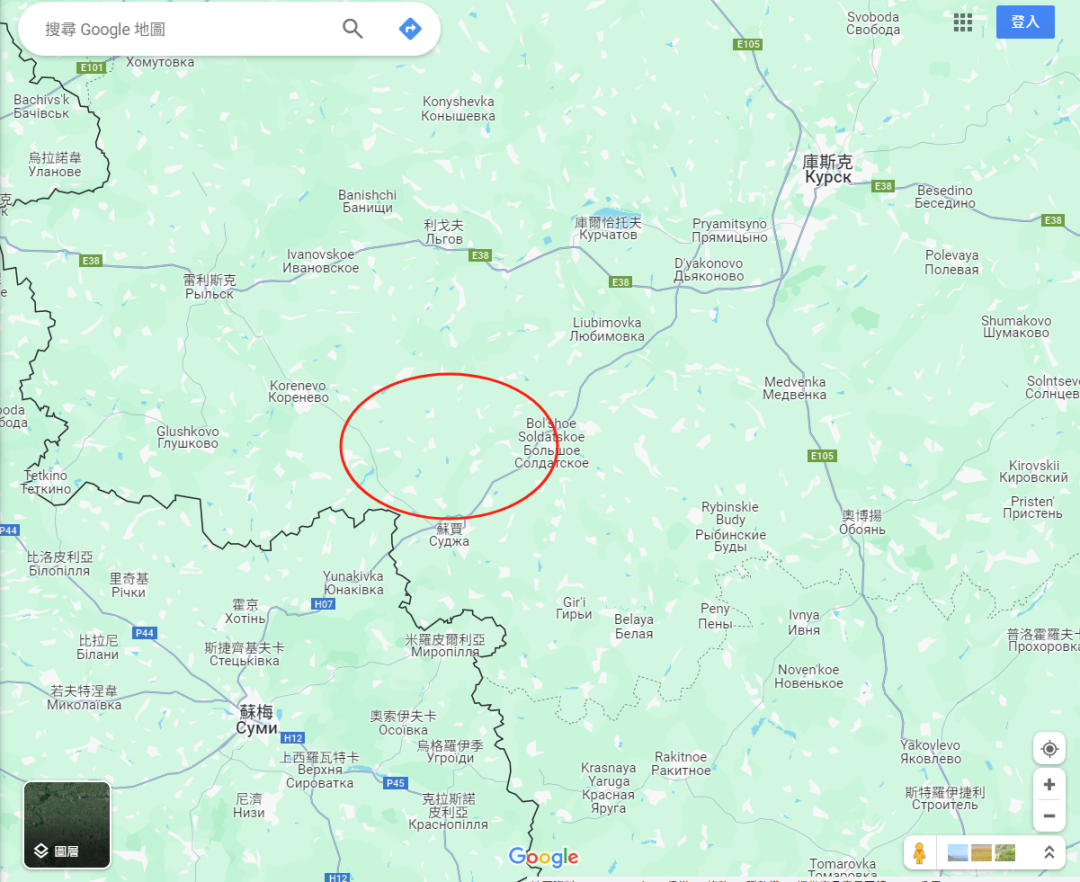Zoom out with the minus button
This screenshot has width=1080, height=882.
point(1049,816)
